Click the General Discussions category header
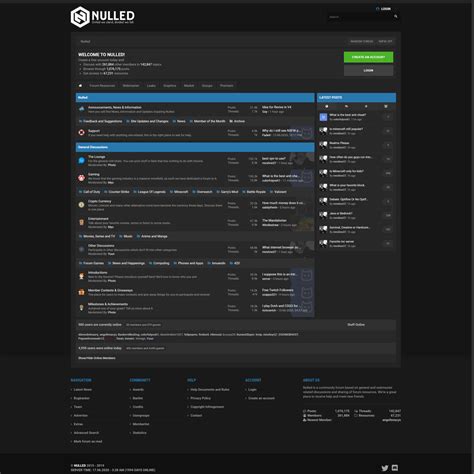This screenshot has width=474, height=474. click(195, 147)
